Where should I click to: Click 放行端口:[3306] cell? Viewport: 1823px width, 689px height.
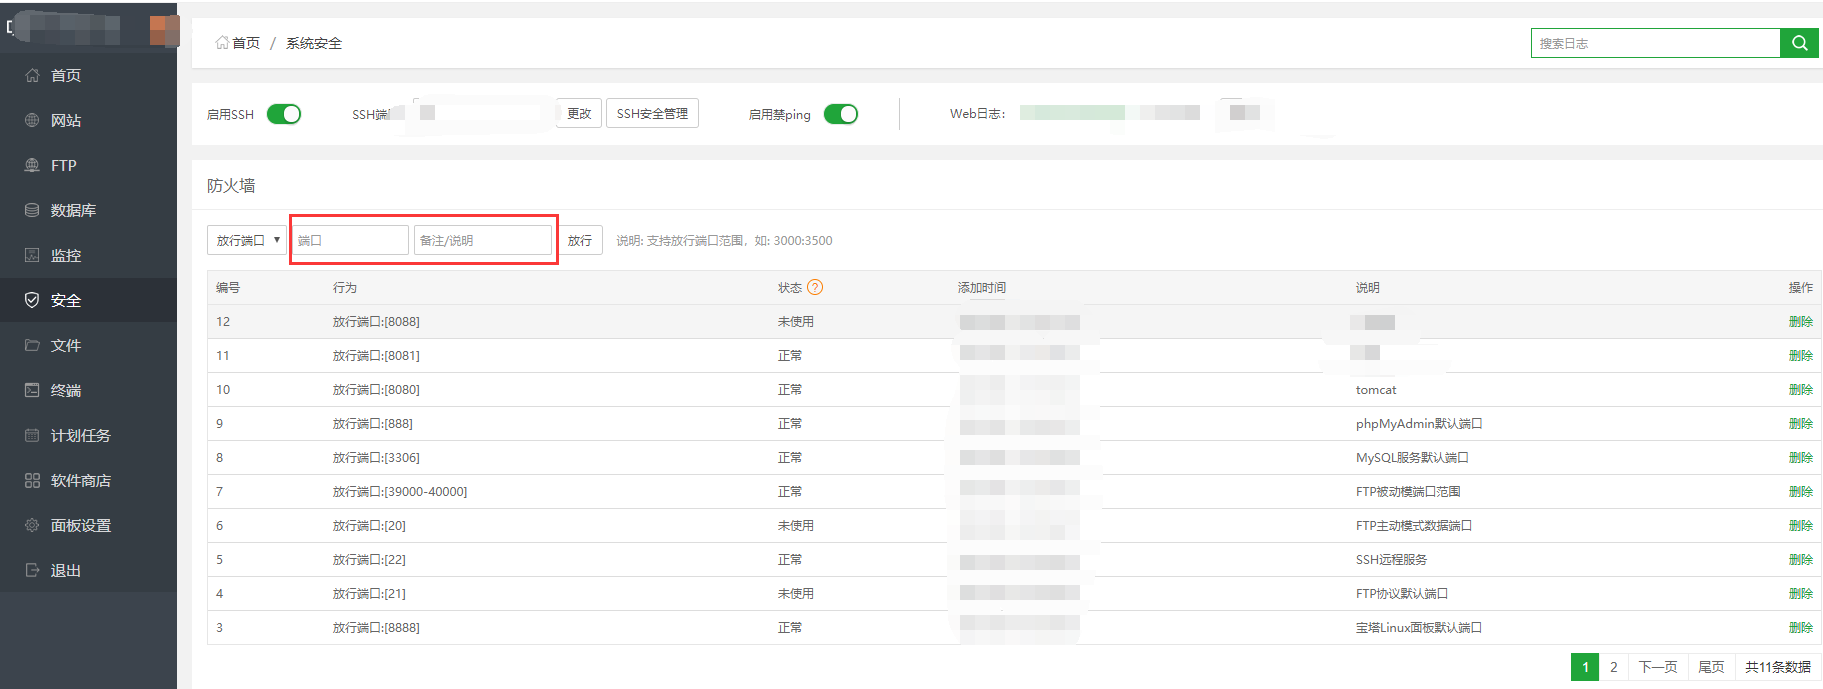click(376, 457)
